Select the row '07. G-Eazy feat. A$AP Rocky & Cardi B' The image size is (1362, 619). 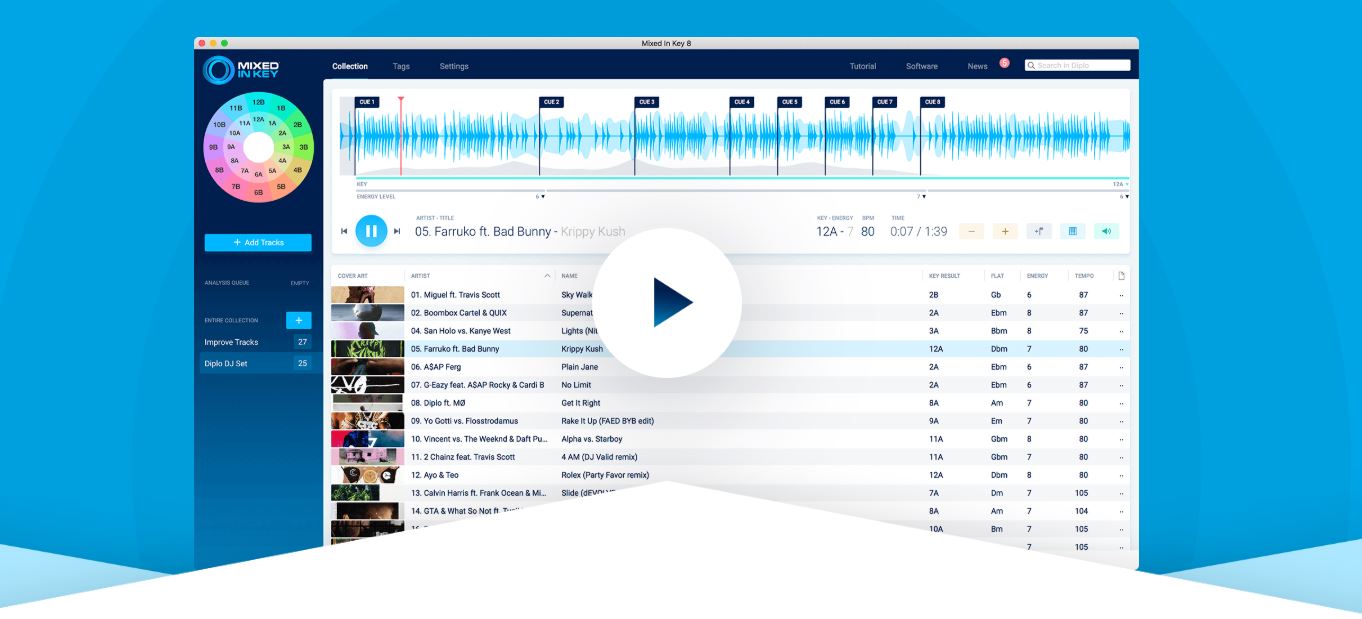[730, 385]
